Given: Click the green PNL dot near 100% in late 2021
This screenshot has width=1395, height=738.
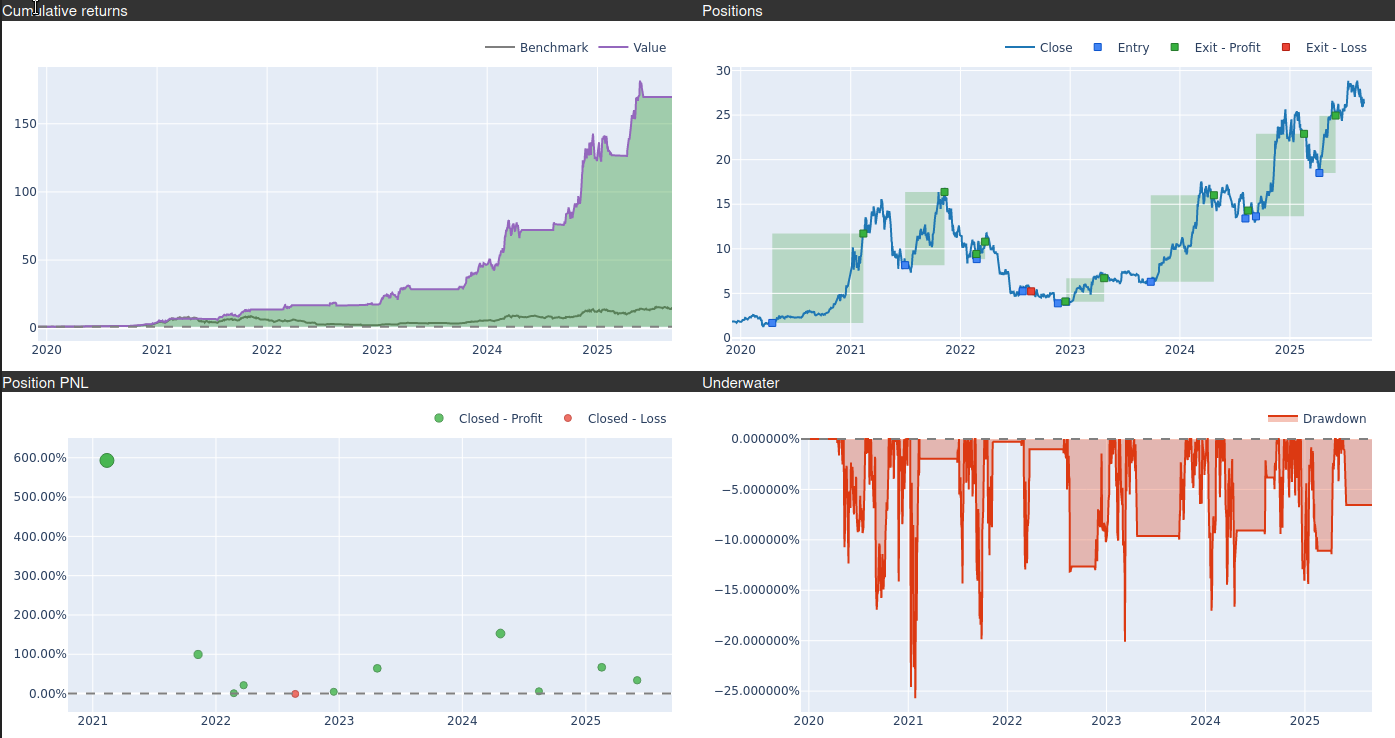Looking at the screenshot, I should pos(198,655).
